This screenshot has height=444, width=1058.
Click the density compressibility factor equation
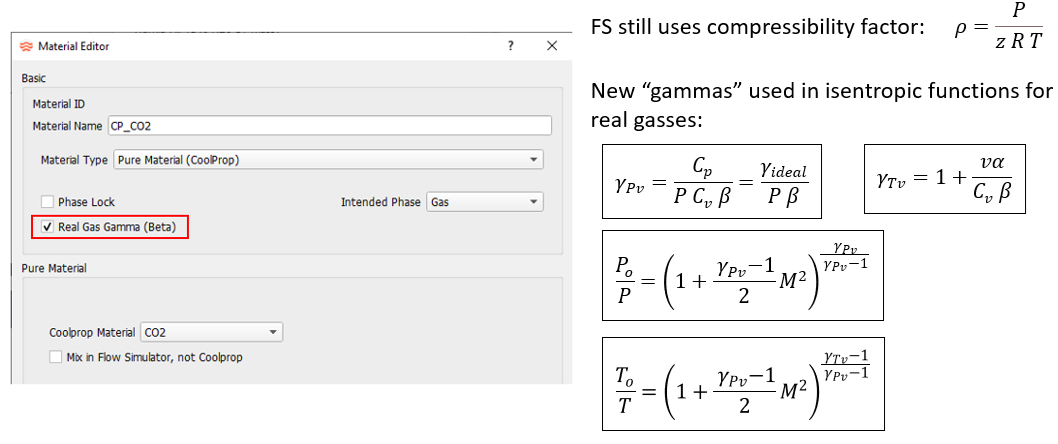click(998, 29)
